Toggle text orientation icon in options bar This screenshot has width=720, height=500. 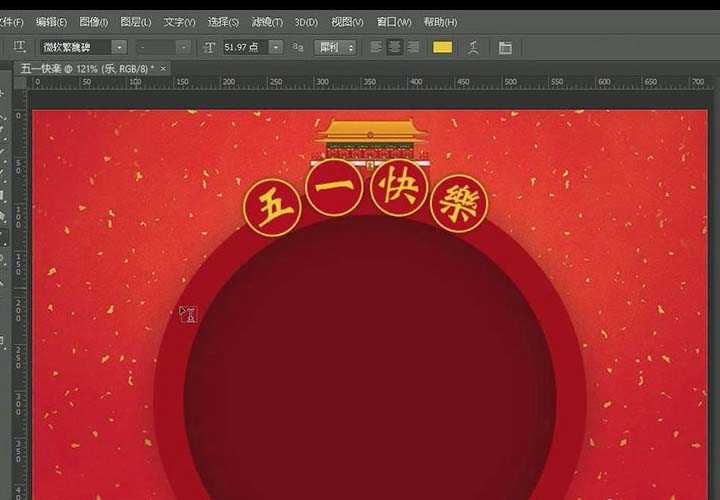pyautogui.click(x=19, y=47)
